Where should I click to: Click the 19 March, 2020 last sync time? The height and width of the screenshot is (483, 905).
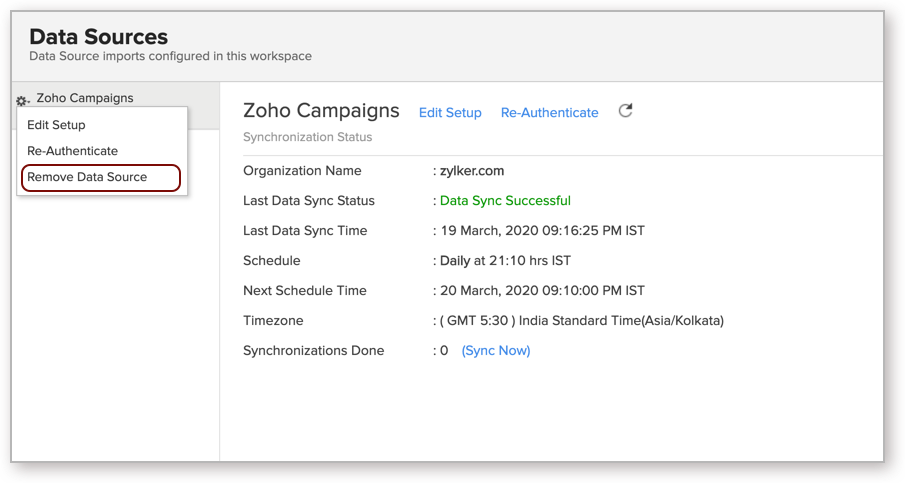543,230
